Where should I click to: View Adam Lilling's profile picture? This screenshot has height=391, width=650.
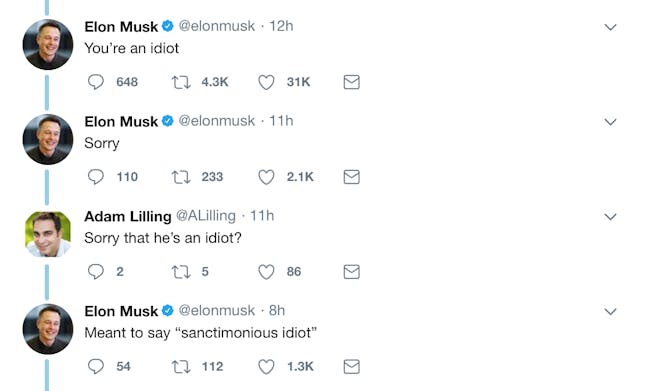click(x=48, y=234)
